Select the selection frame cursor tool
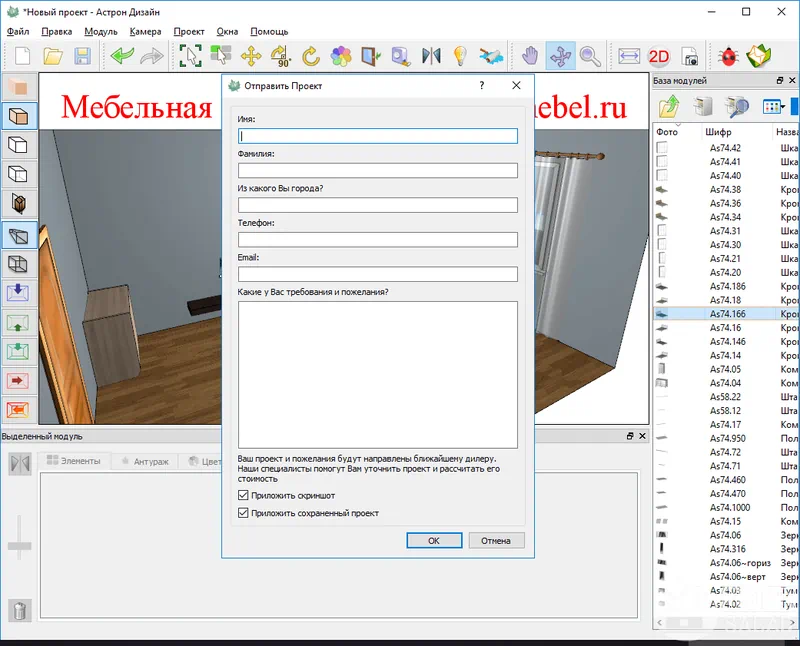The image size is (800, 646). (190, 56)
